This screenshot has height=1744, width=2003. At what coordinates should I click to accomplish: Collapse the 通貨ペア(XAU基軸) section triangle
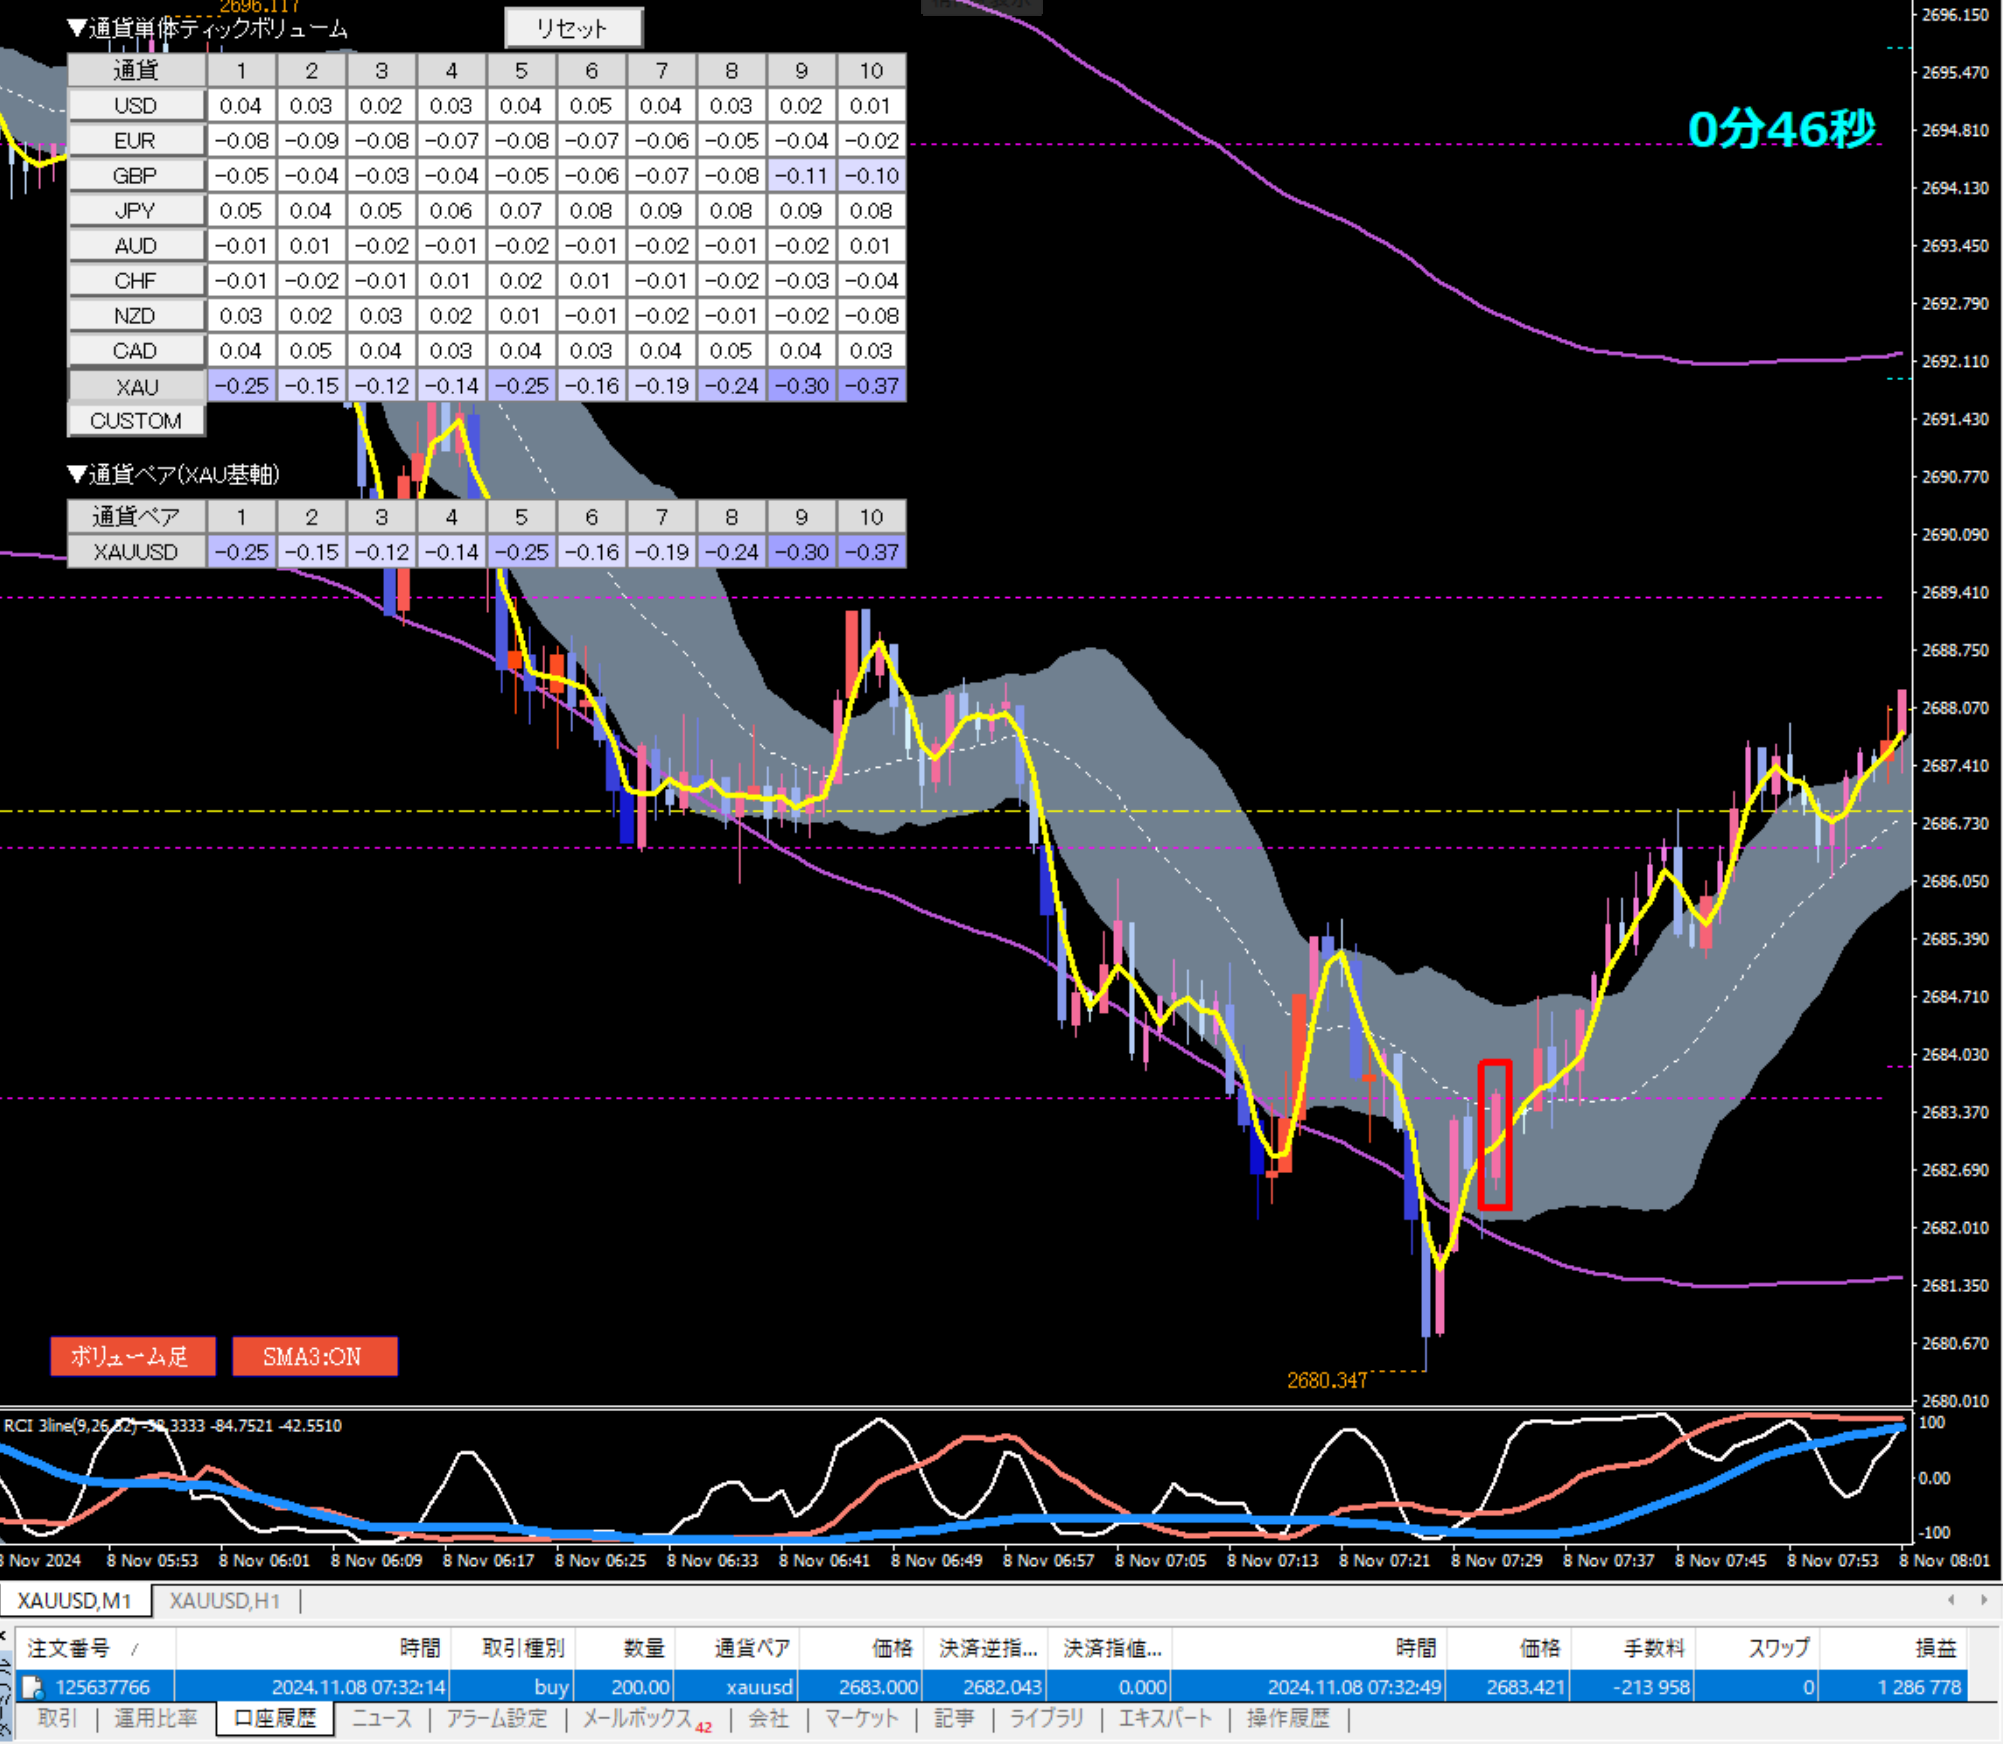point(77,474)
